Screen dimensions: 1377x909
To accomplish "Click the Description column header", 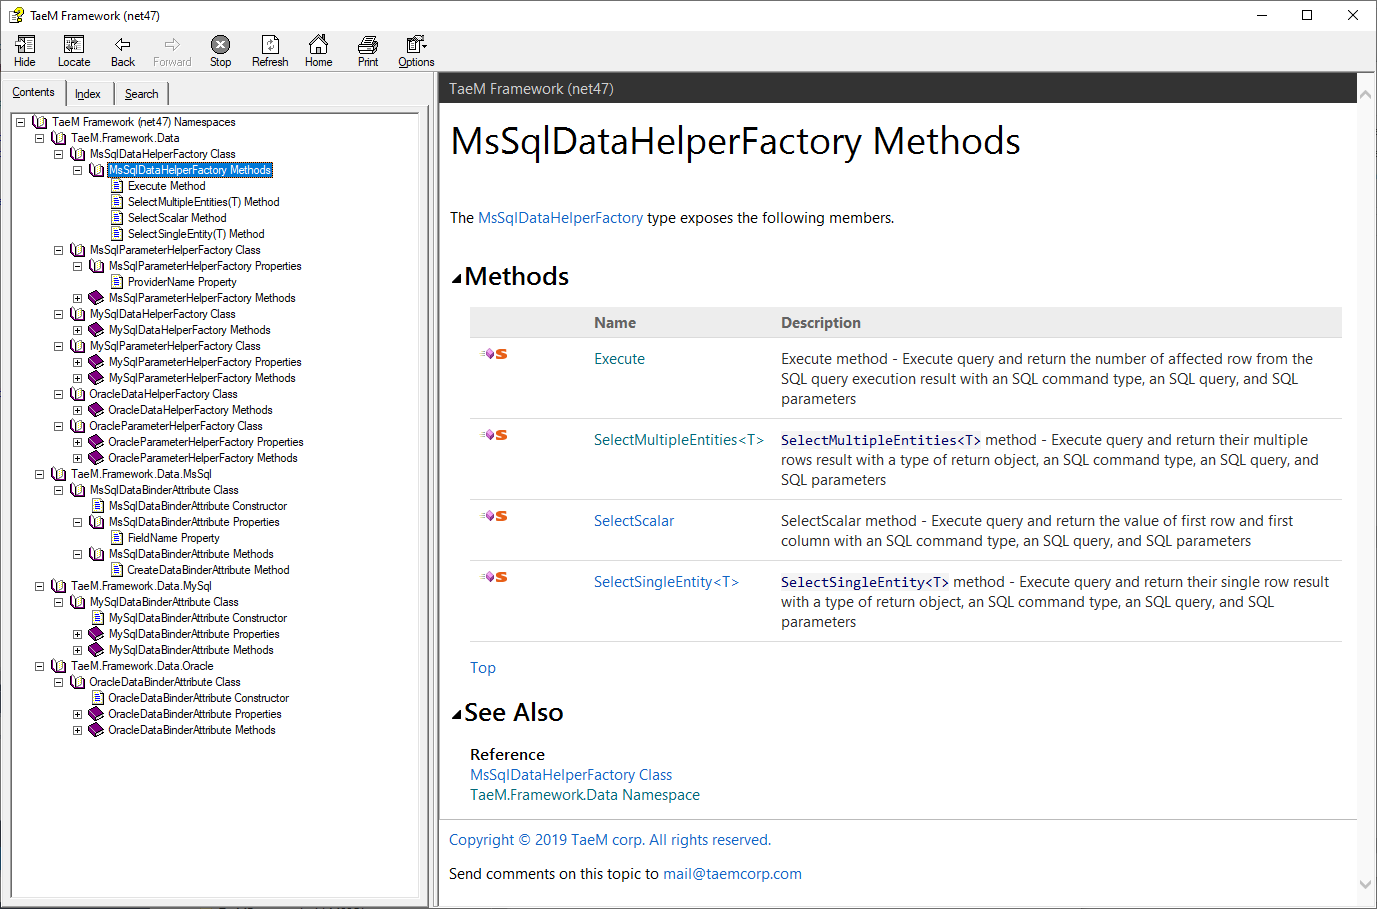I will 821,323.
